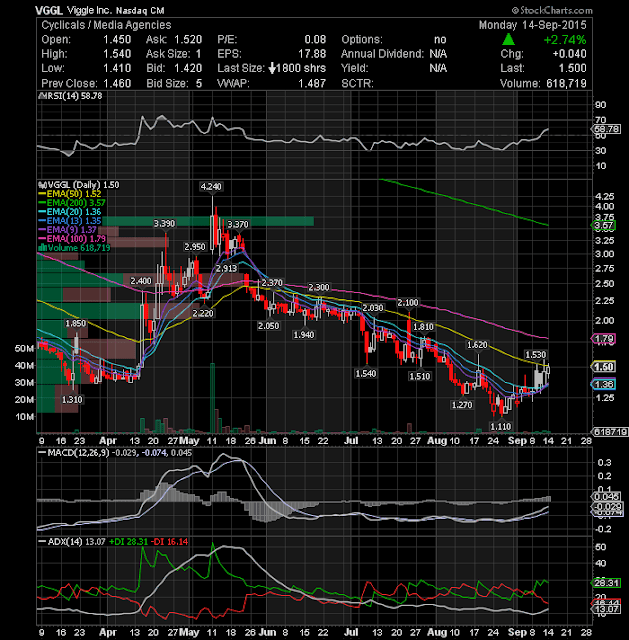Screen dimensions: 629x640
Task: Click the 1.530 price label
Action: coord(536,355)
